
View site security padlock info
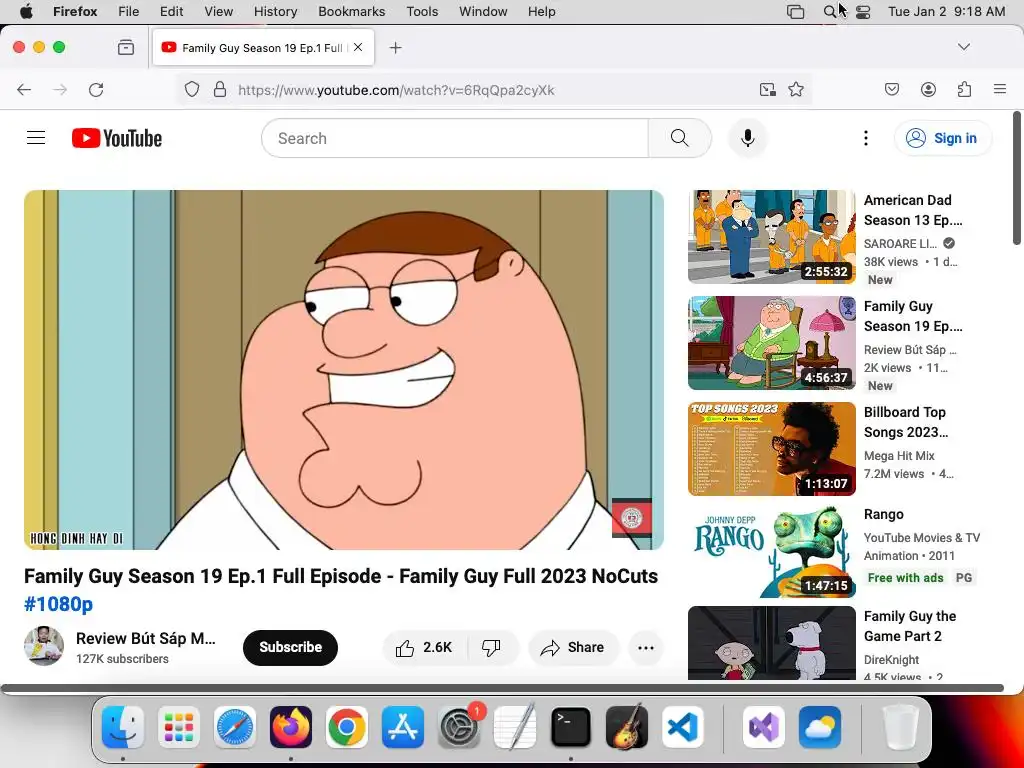pos(220,89)
